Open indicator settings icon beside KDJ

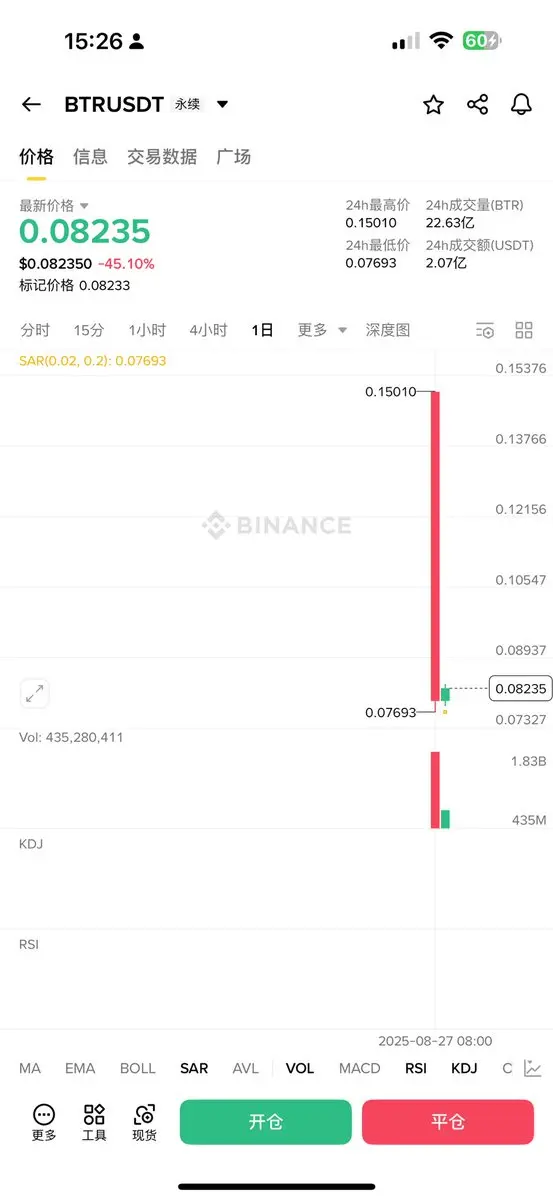(533, 1068)
